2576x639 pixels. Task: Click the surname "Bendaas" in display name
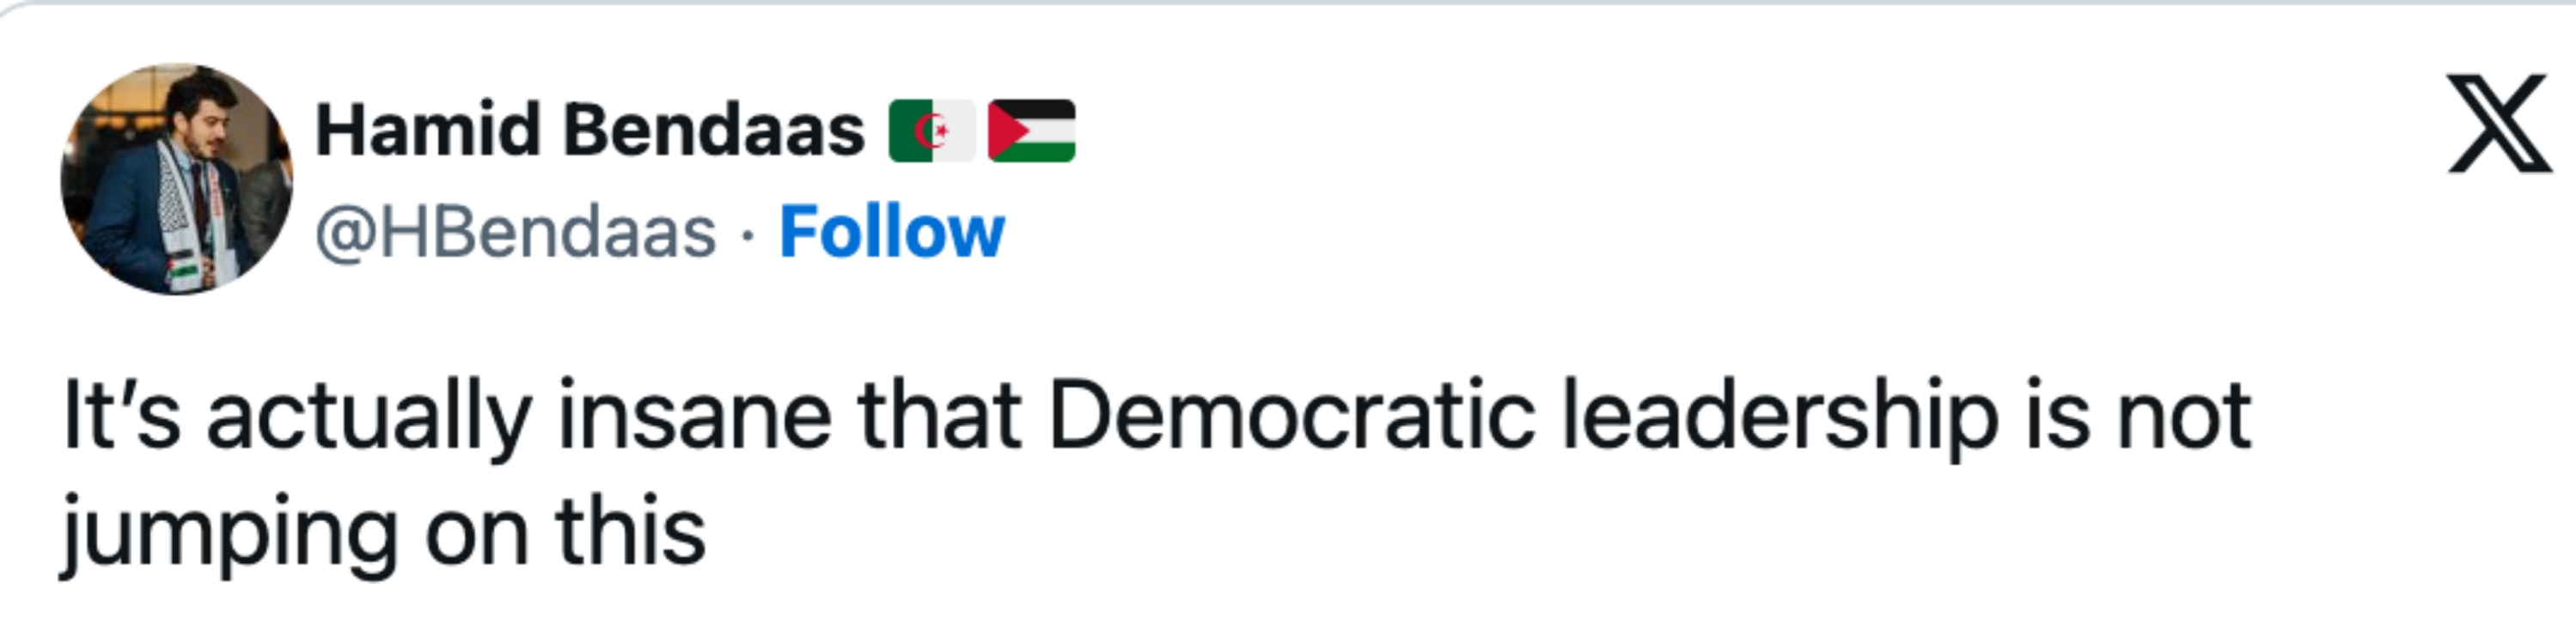pos(713,131)
